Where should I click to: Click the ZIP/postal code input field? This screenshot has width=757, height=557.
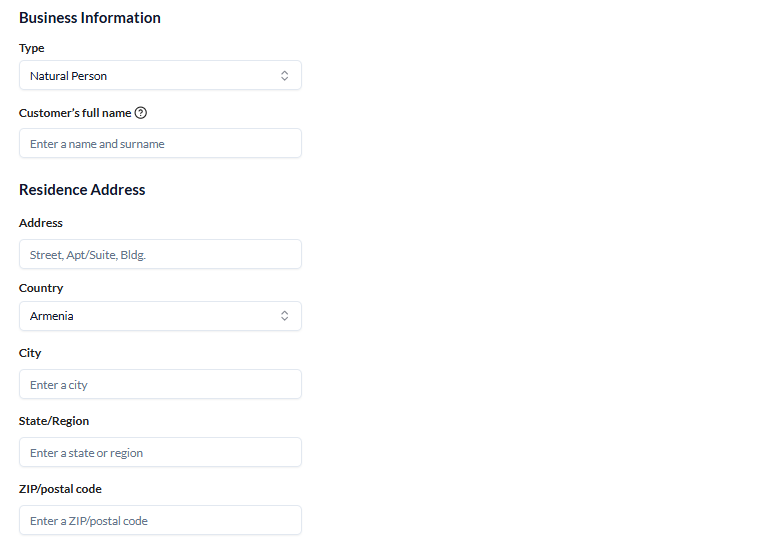coord(160,520)
